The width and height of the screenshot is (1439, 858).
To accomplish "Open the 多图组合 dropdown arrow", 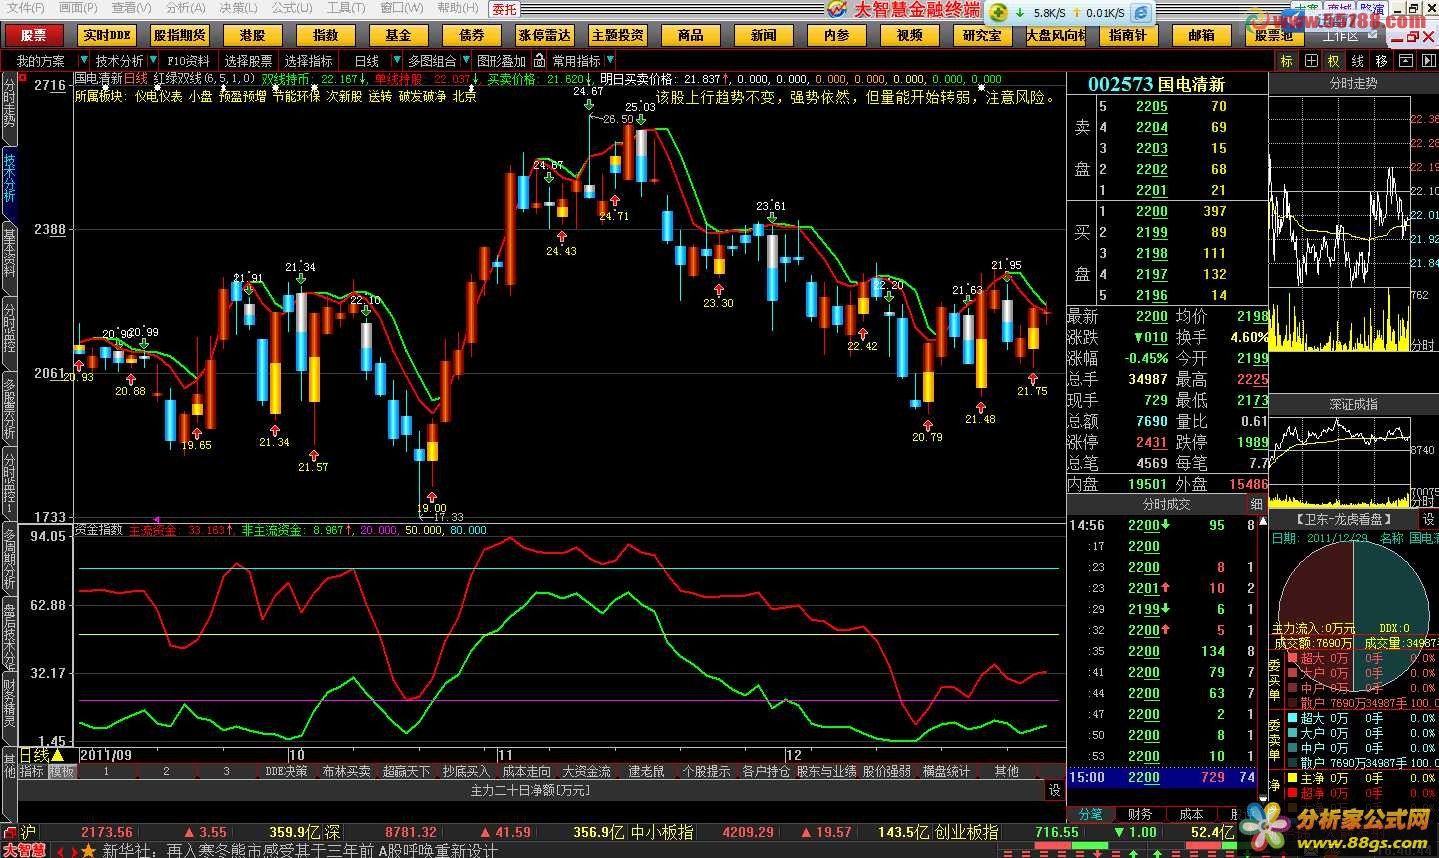I will point(465,61).
